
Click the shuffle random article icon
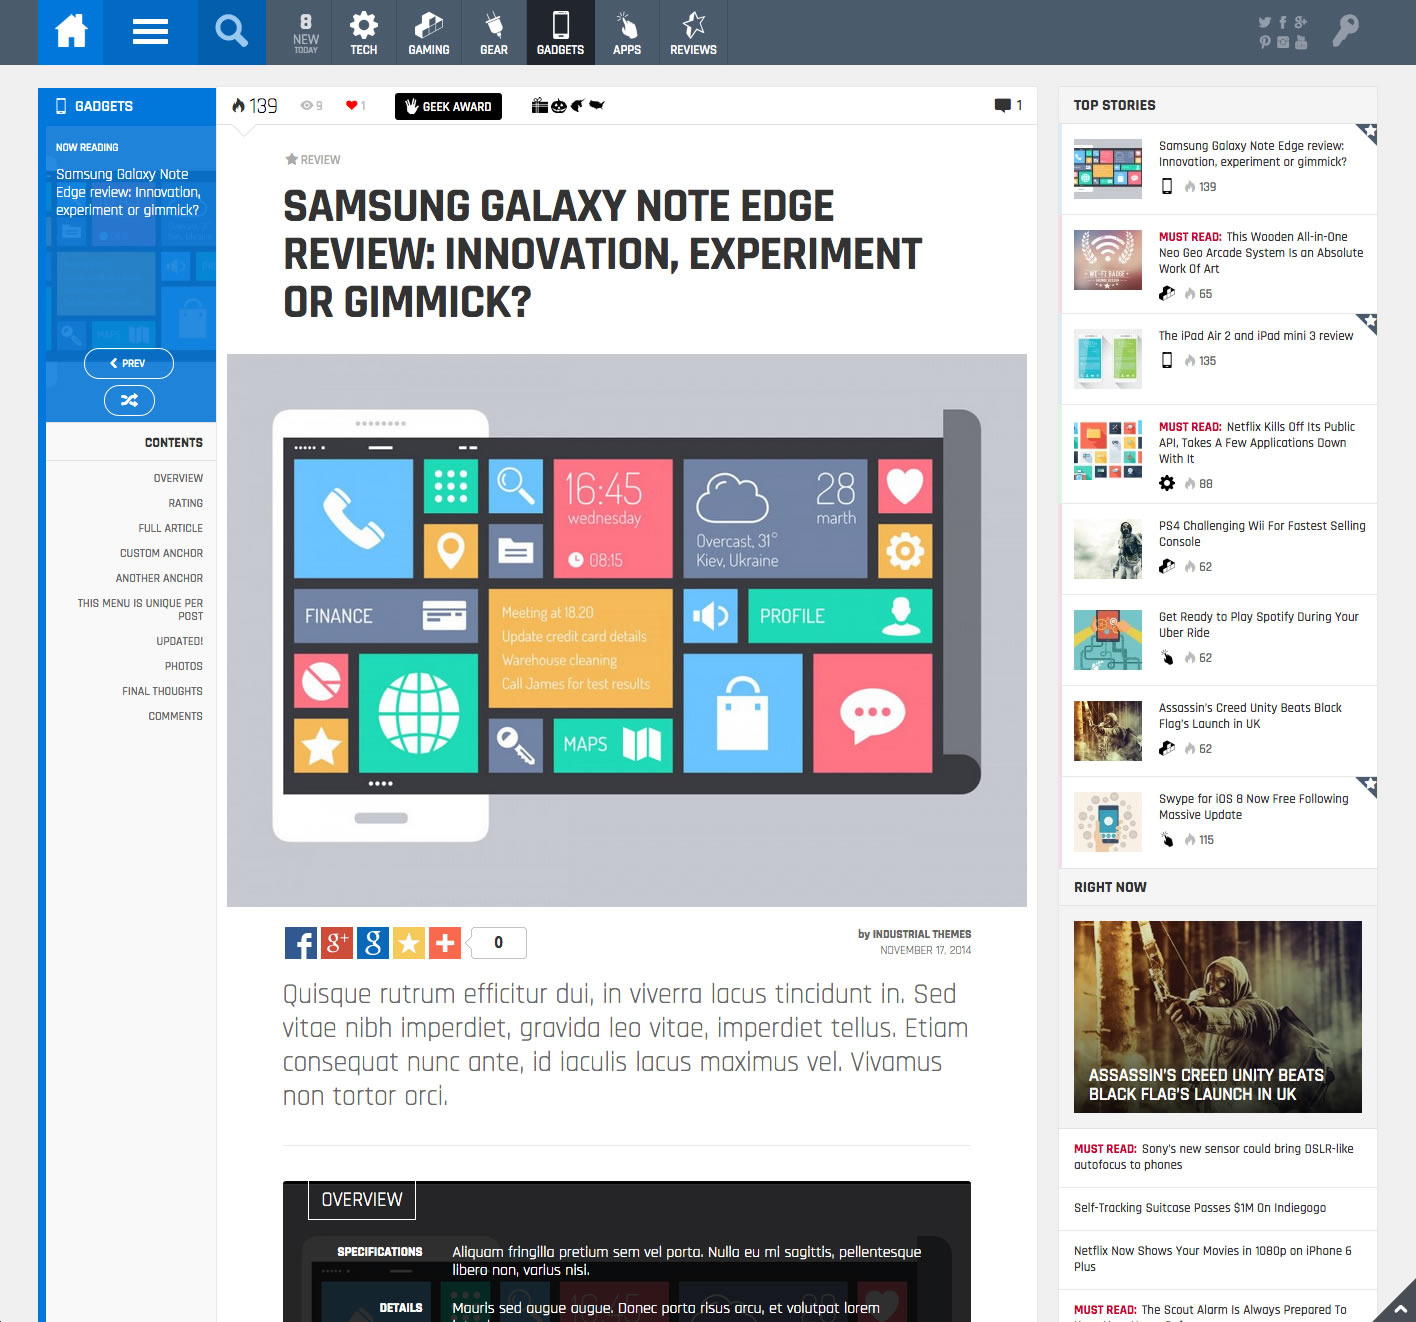point(129,401)
